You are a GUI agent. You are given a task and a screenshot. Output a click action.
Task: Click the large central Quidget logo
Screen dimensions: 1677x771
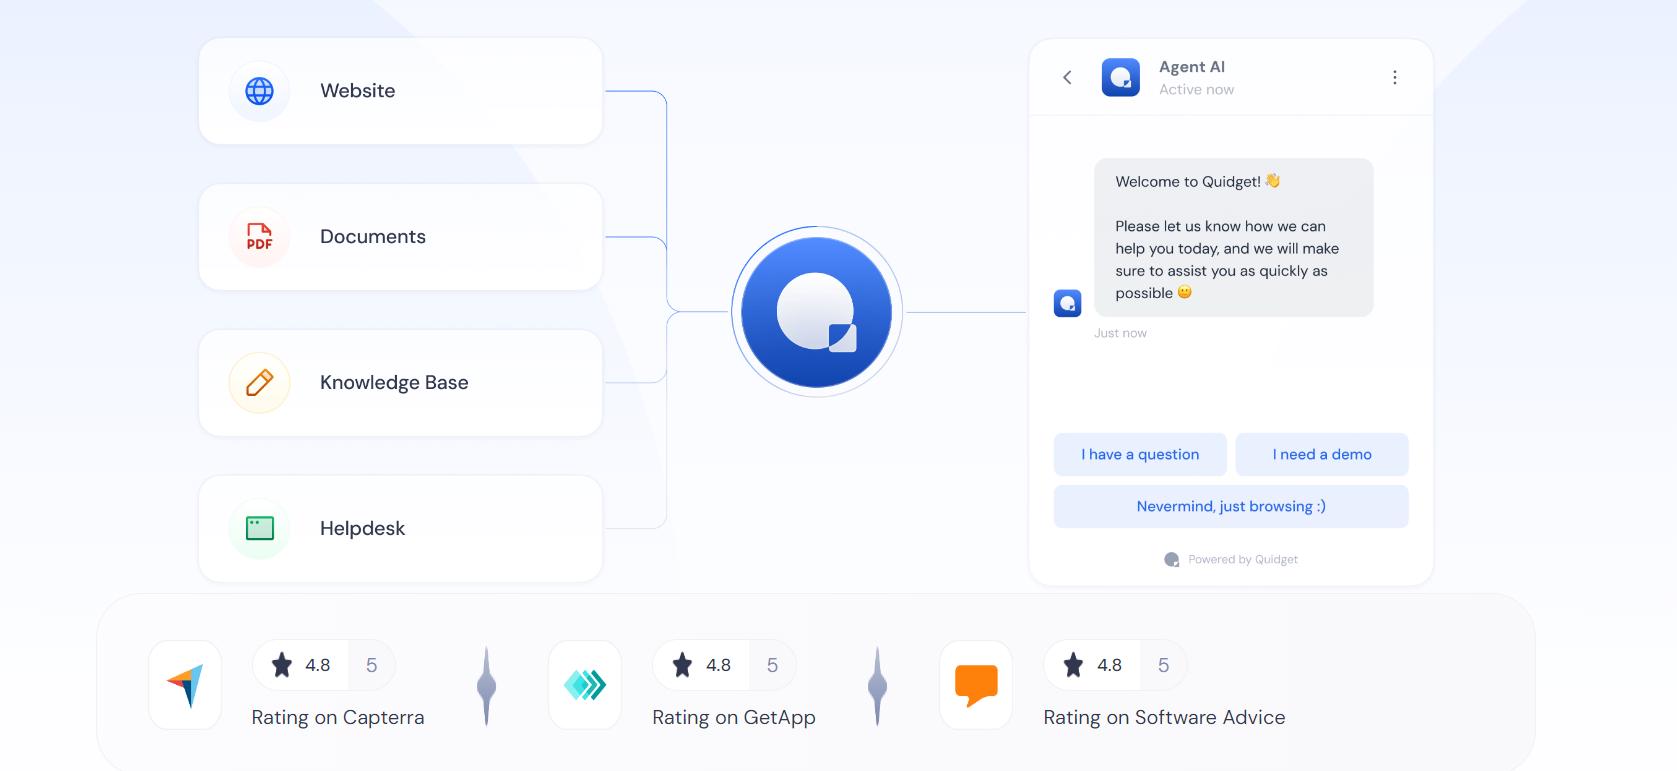click(x=816, y=312)
